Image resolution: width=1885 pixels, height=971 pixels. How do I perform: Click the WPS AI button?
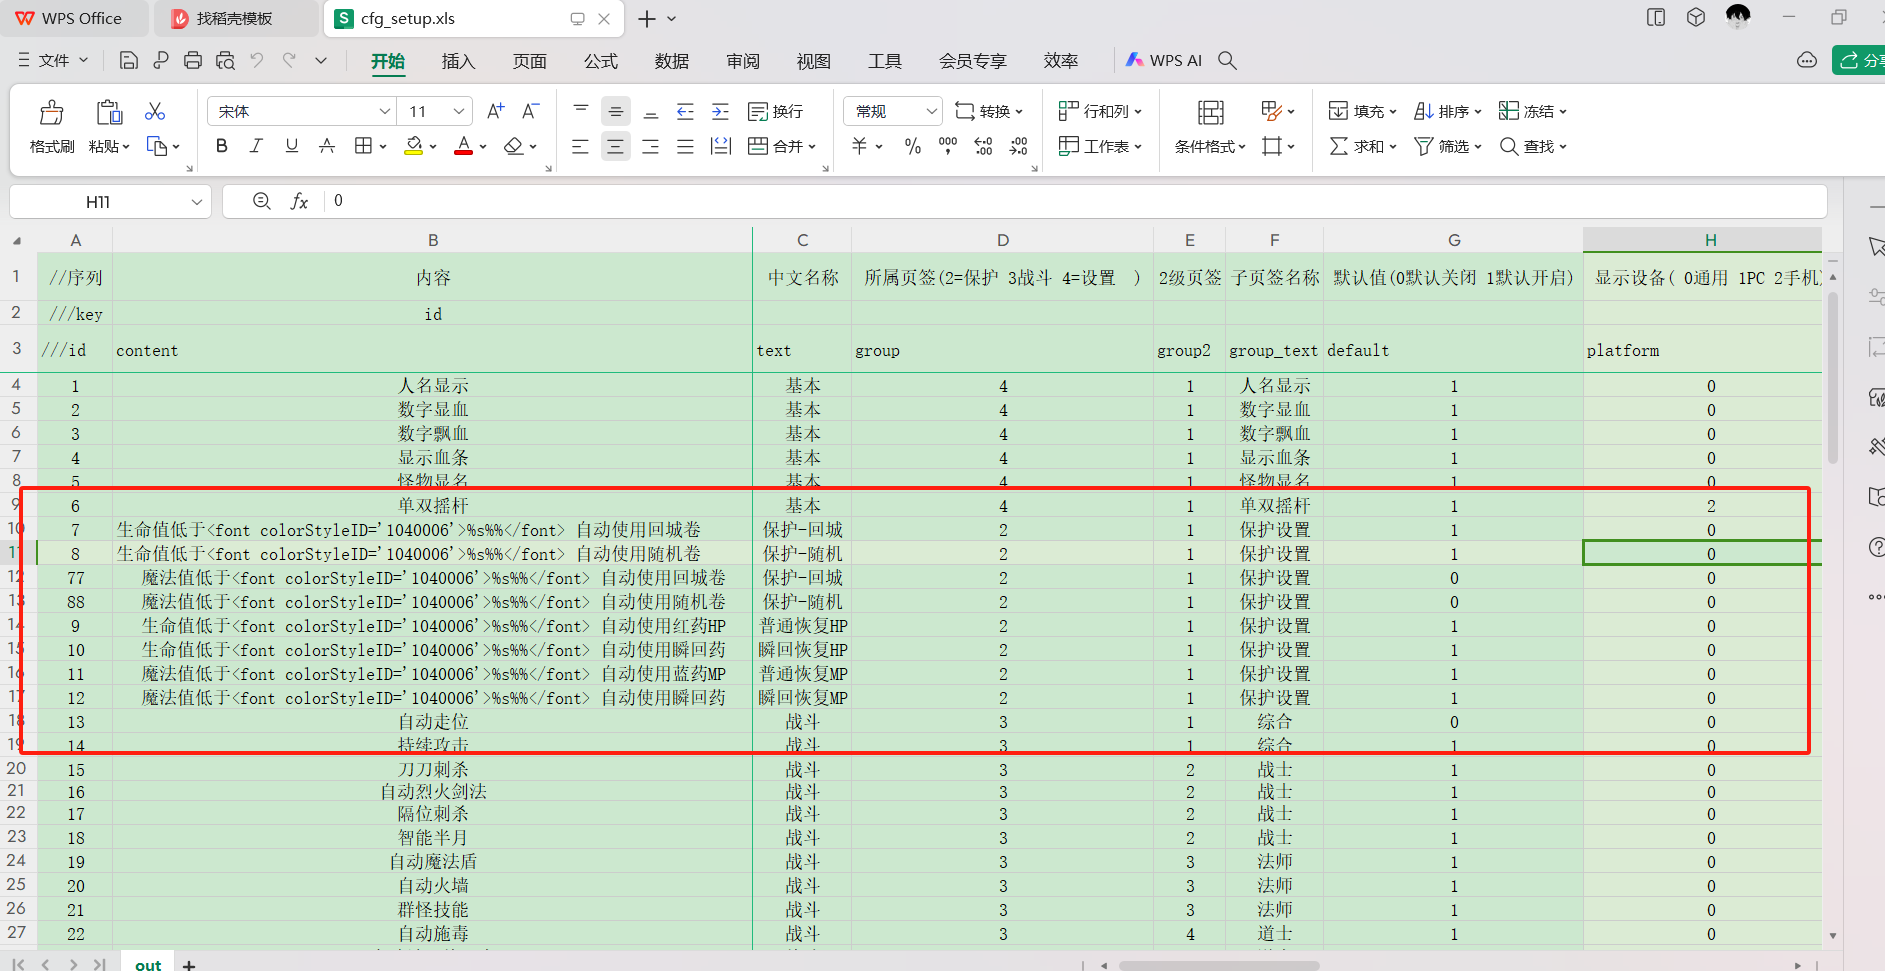coord(1163,61)
